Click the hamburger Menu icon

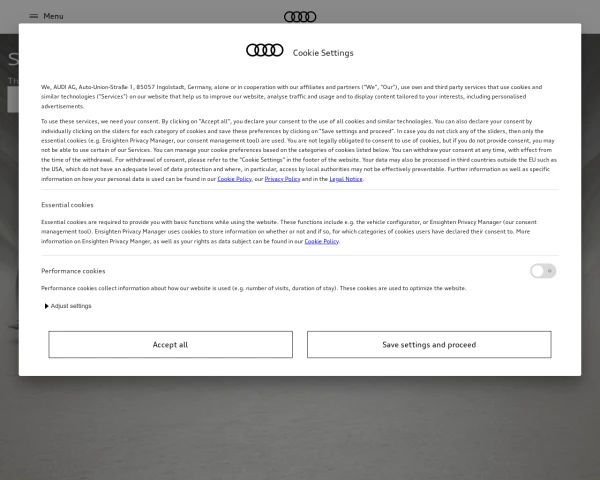tap(34, 16)
